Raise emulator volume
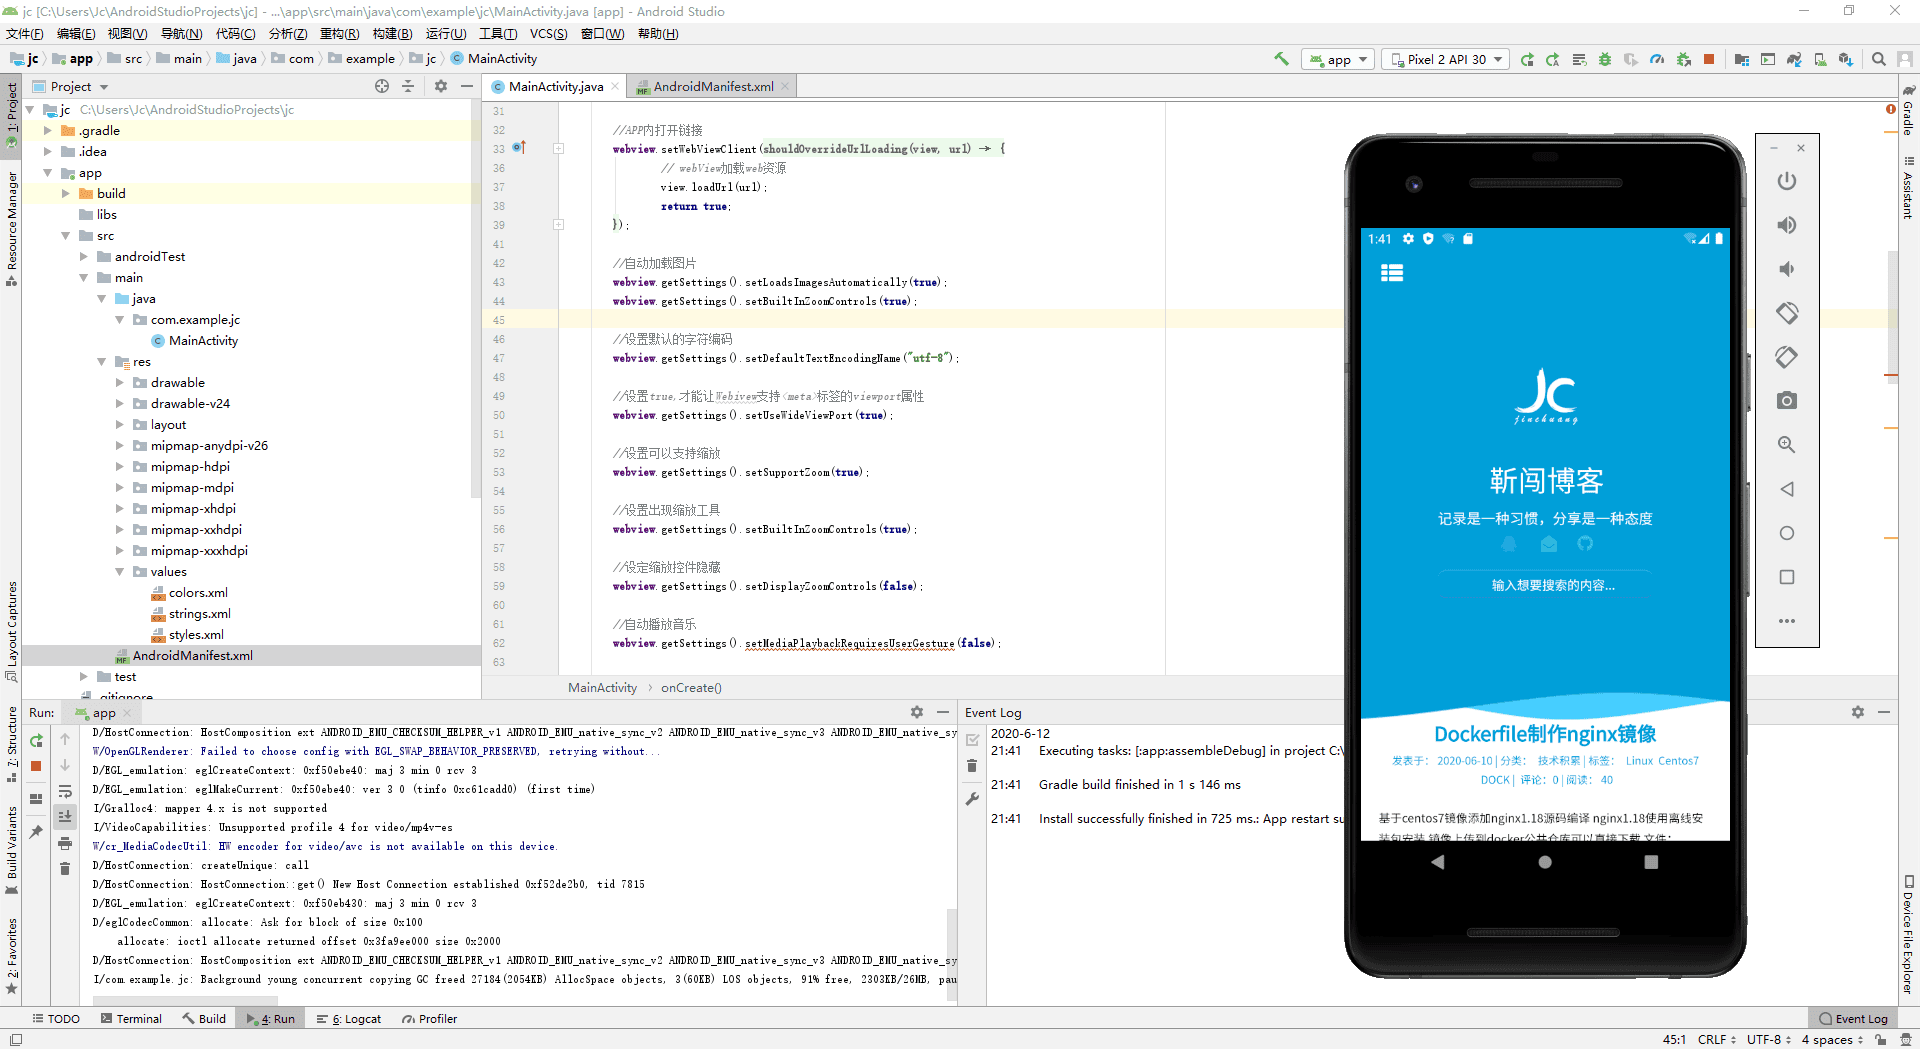Screen dimensions: 1920x1049 click(1787, 225)
